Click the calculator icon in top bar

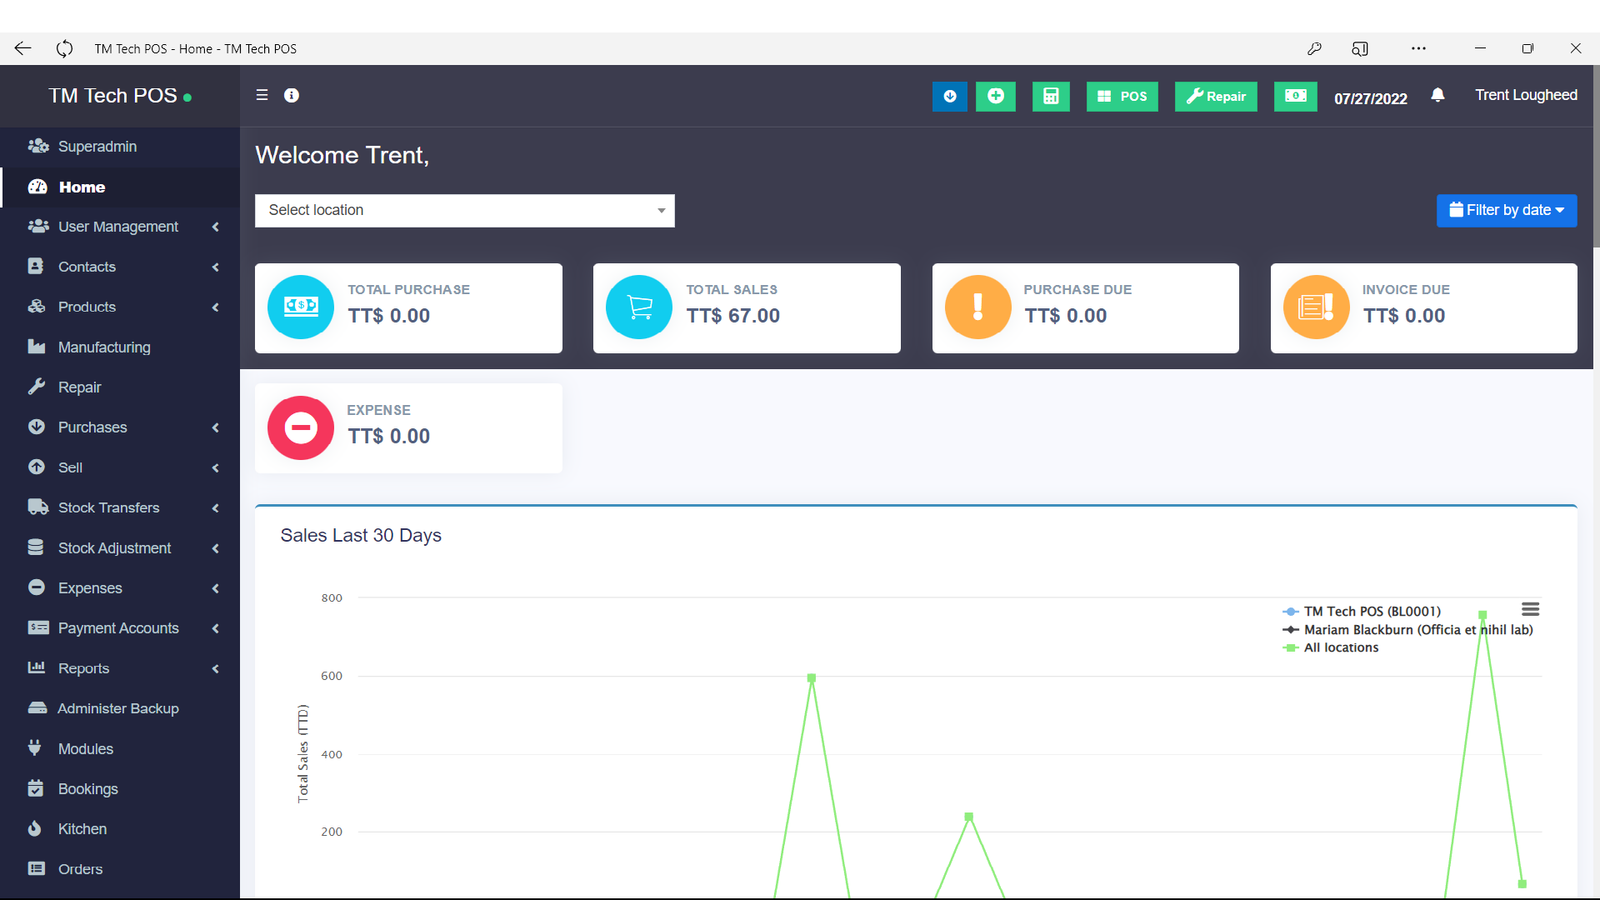click(1050, 96)
